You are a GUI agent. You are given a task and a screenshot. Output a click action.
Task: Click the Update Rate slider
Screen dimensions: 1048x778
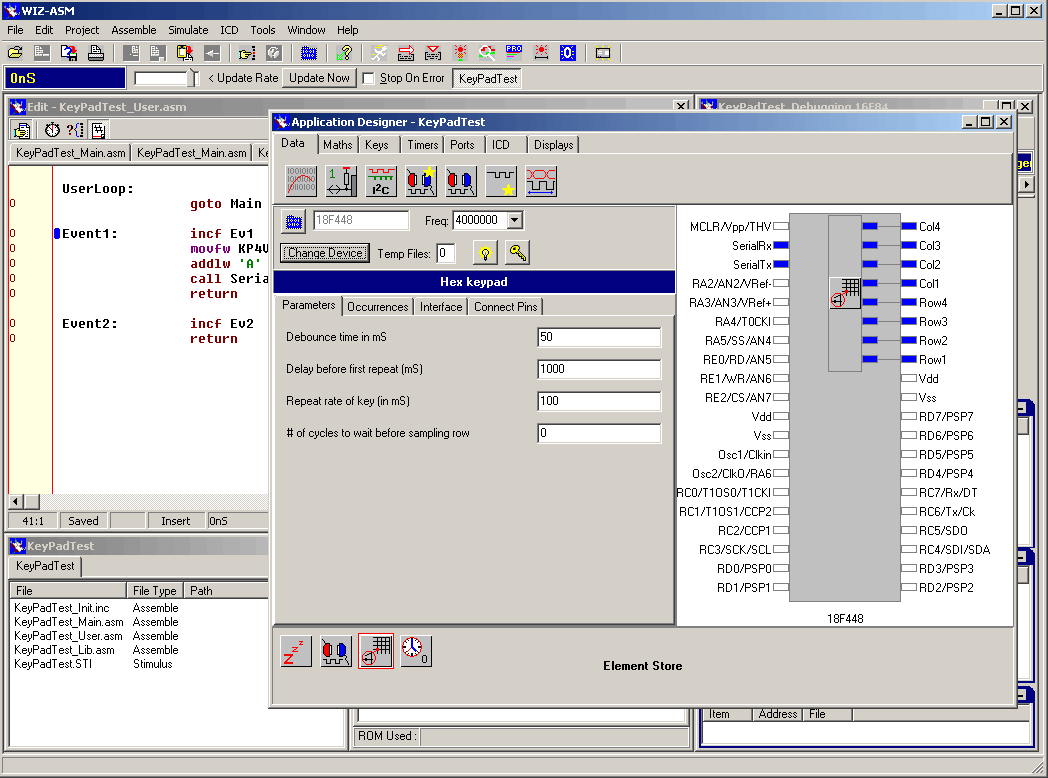pos(165,78)
